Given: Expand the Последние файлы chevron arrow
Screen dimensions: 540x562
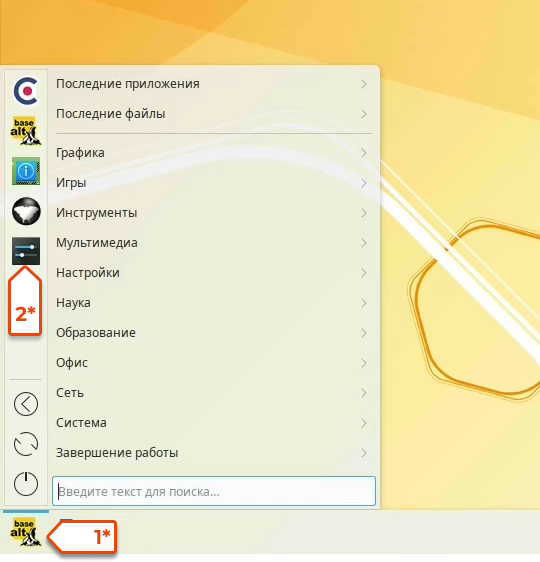Looking at the screenshot, I should pyautogui.click(x=364, y=114).
